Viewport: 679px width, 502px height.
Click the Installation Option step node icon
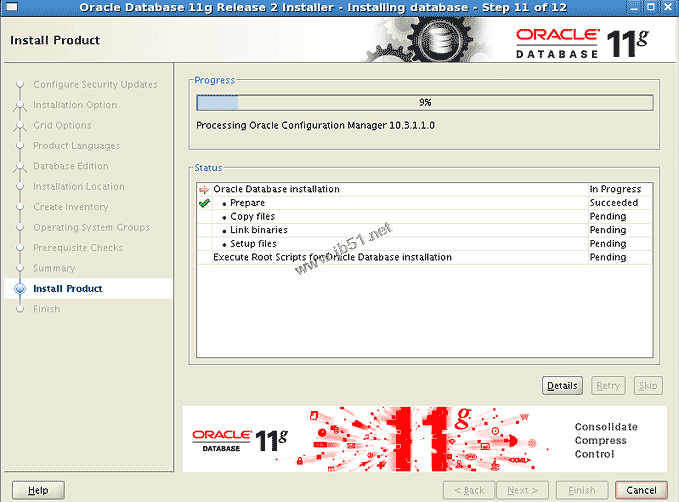point(20,106)
